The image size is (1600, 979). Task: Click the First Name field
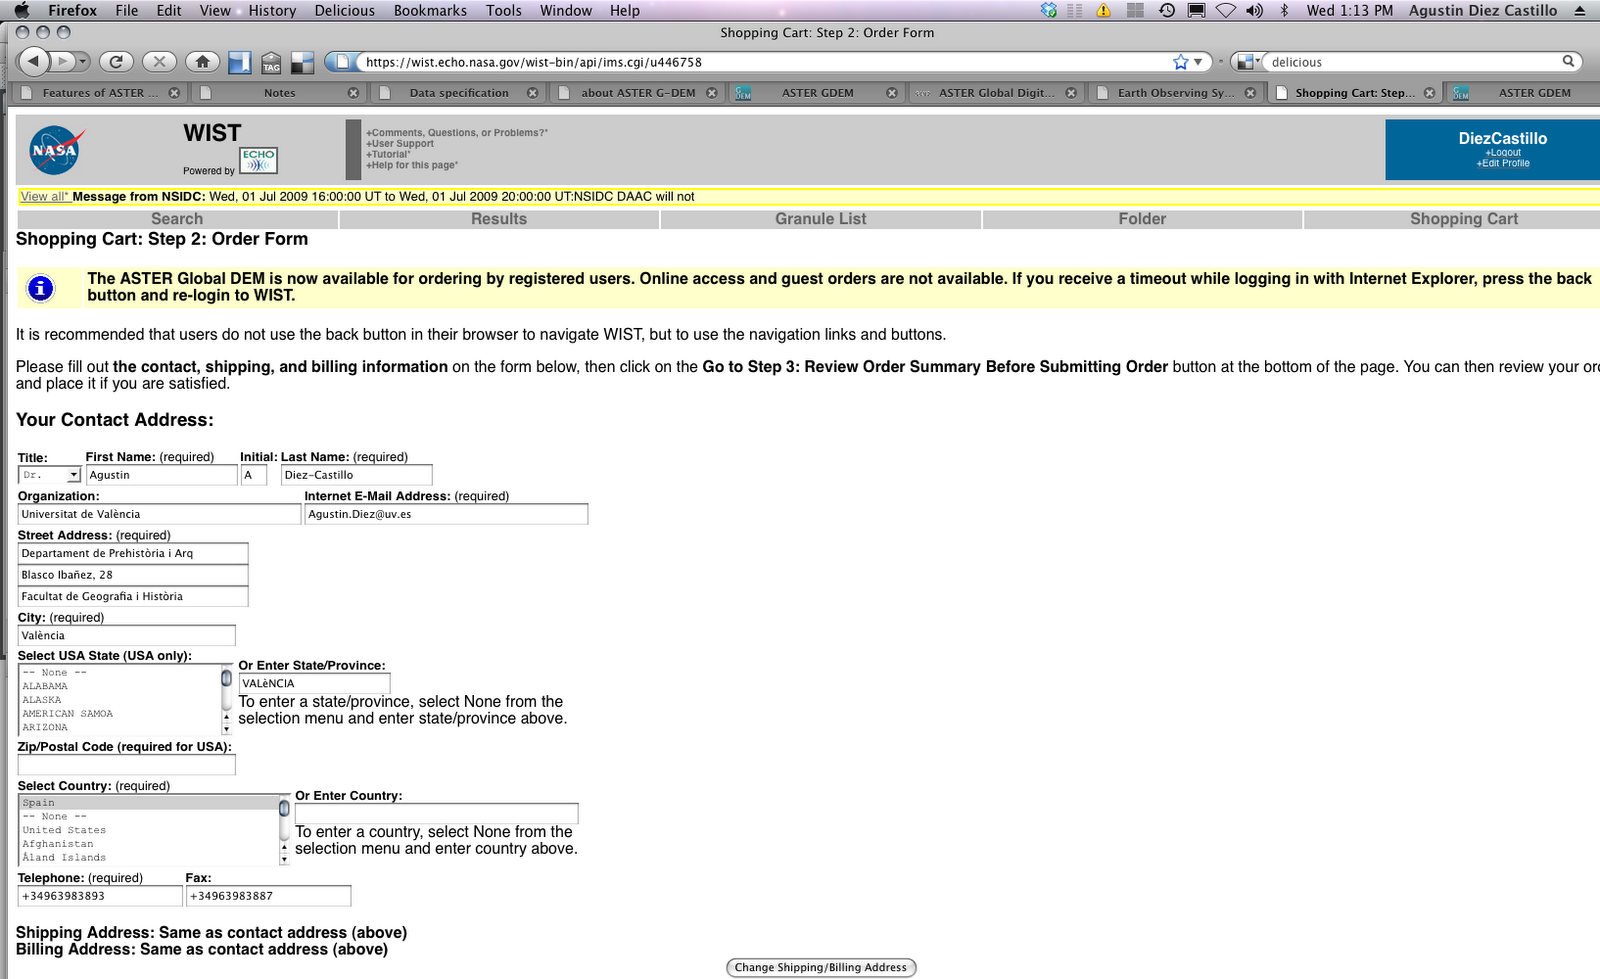[162, 475]
